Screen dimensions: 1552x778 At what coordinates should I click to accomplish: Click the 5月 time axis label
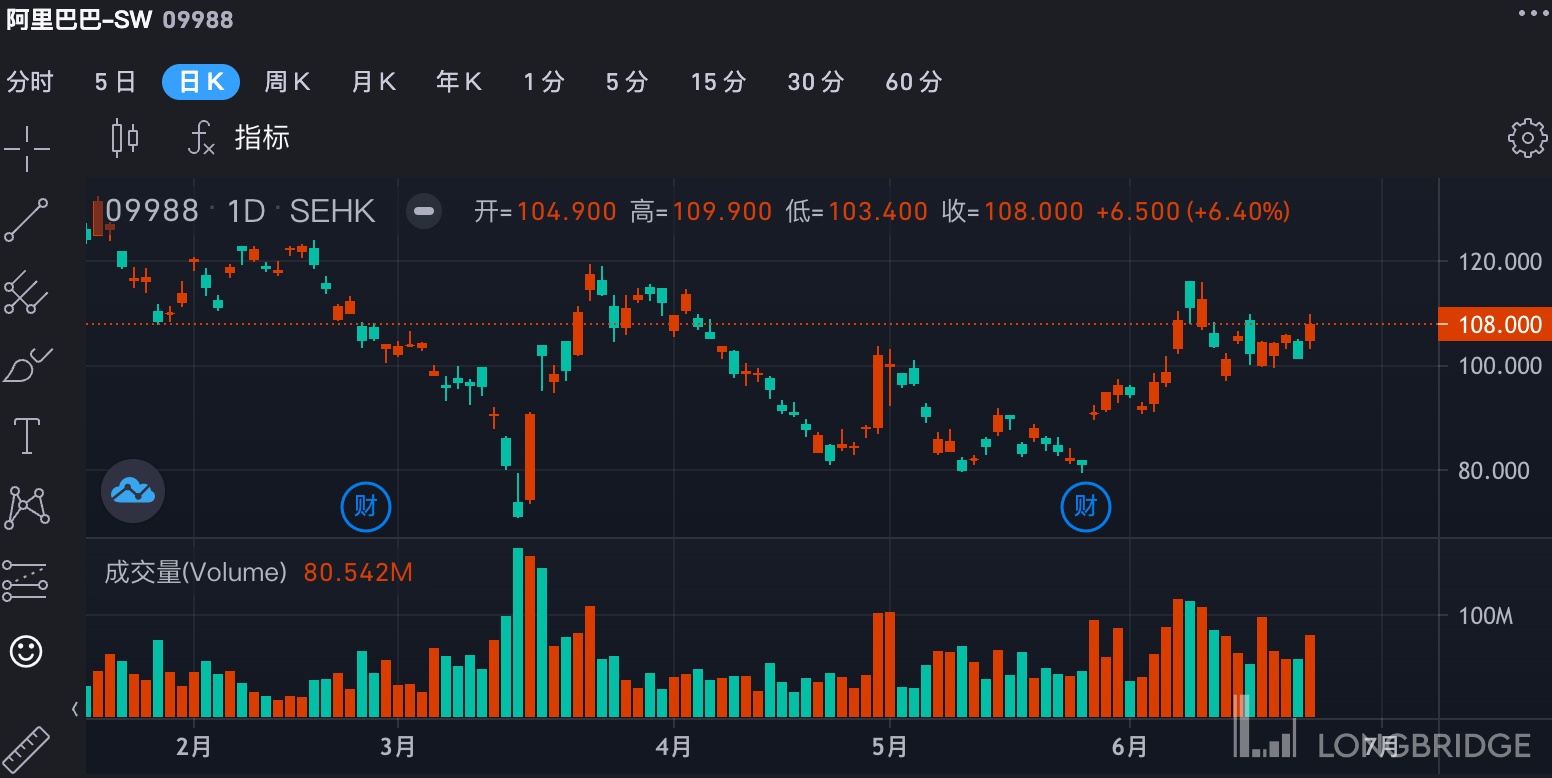click(x=890, y=747)
